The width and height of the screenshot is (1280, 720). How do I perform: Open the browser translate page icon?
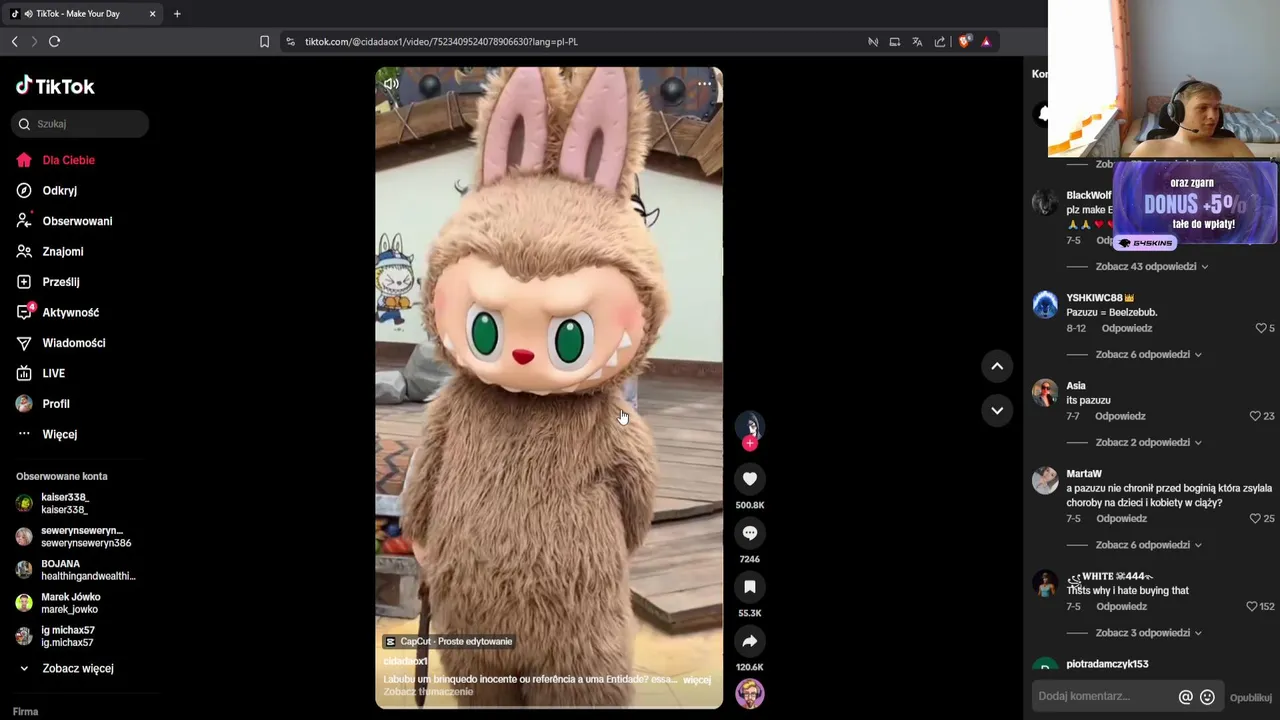coord(917,42)
